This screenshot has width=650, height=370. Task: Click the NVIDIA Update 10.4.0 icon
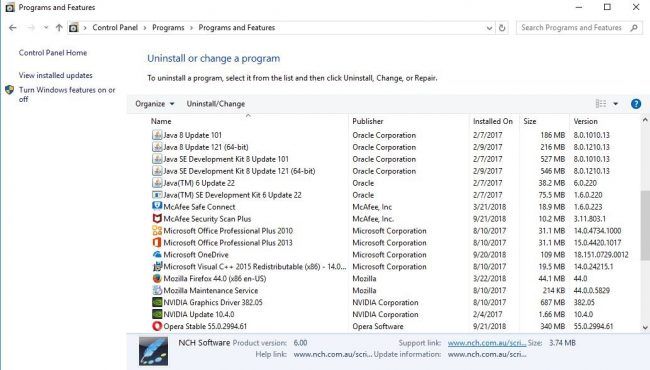click(157, 314)
